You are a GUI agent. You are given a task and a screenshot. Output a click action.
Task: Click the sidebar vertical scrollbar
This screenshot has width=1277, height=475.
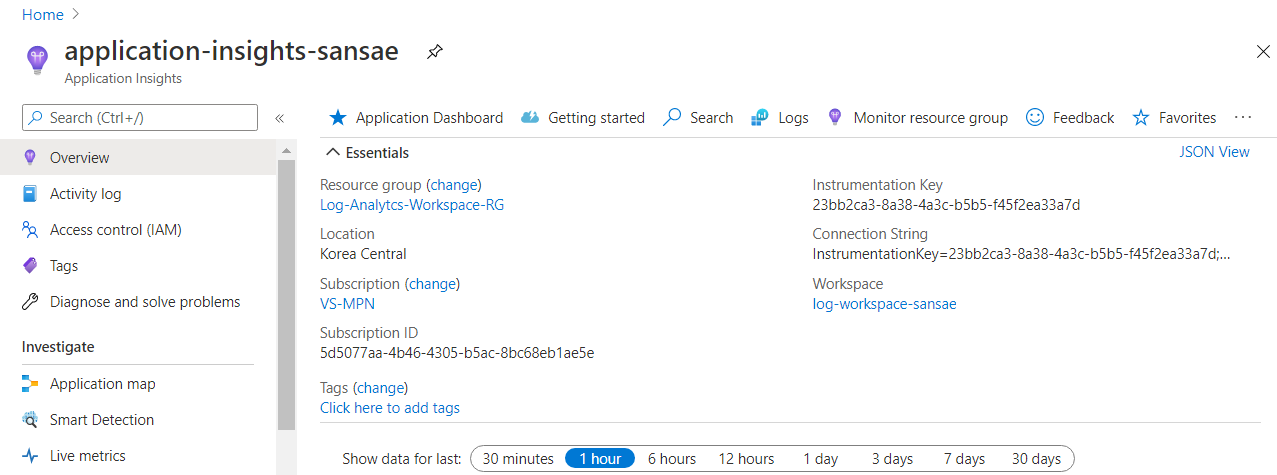[286, 290]
